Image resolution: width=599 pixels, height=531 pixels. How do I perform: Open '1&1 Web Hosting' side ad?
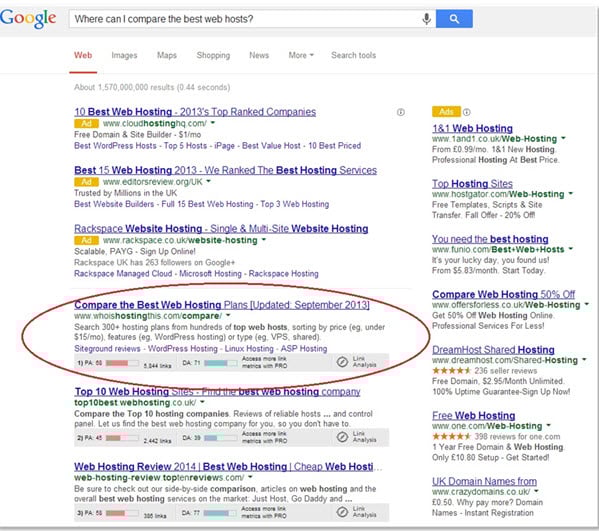pos(472,128)
